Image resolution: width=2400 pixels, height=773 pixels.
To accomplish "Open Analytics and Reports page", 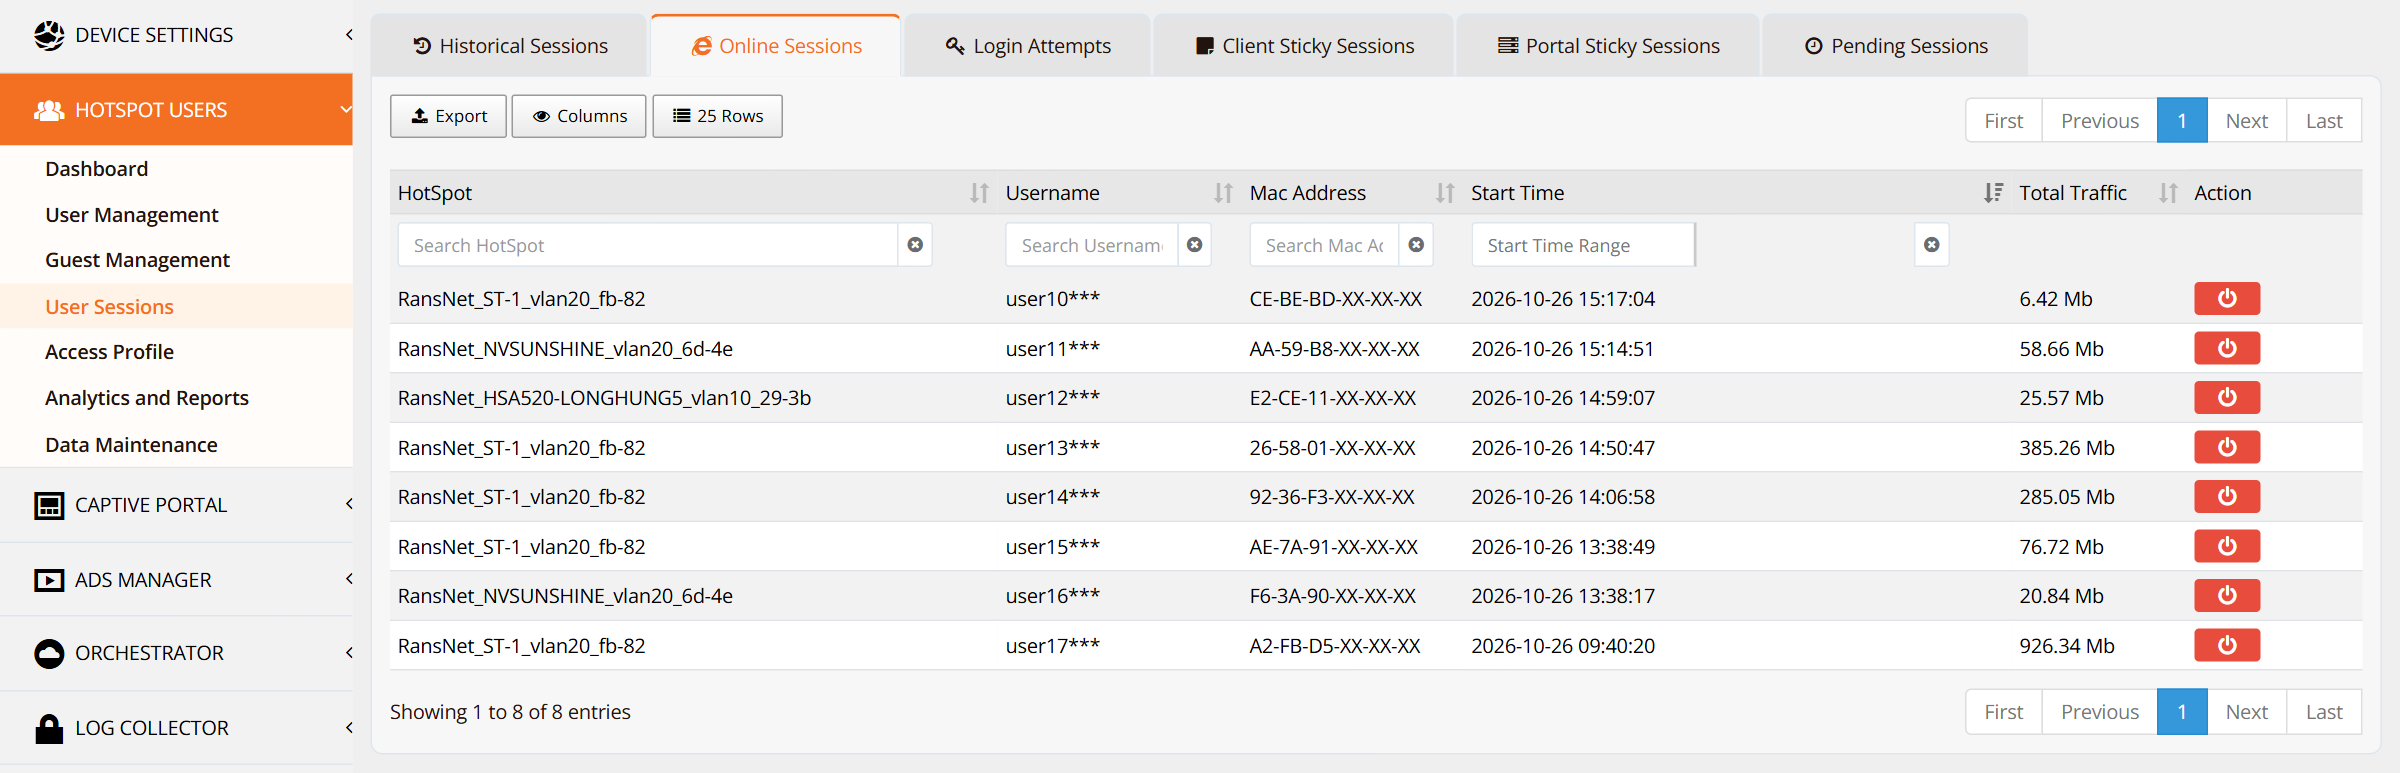I will pos(147,398).
